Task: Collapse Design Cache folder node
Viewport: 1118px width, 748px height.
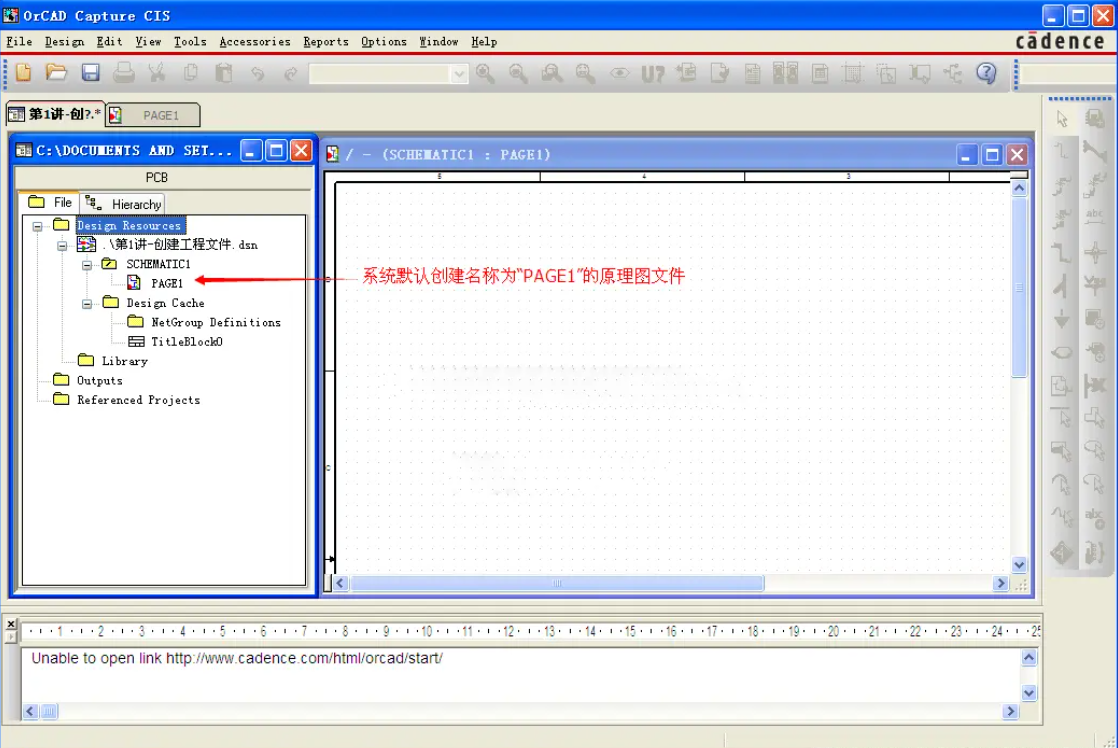Action: click(x=87, y=304)
